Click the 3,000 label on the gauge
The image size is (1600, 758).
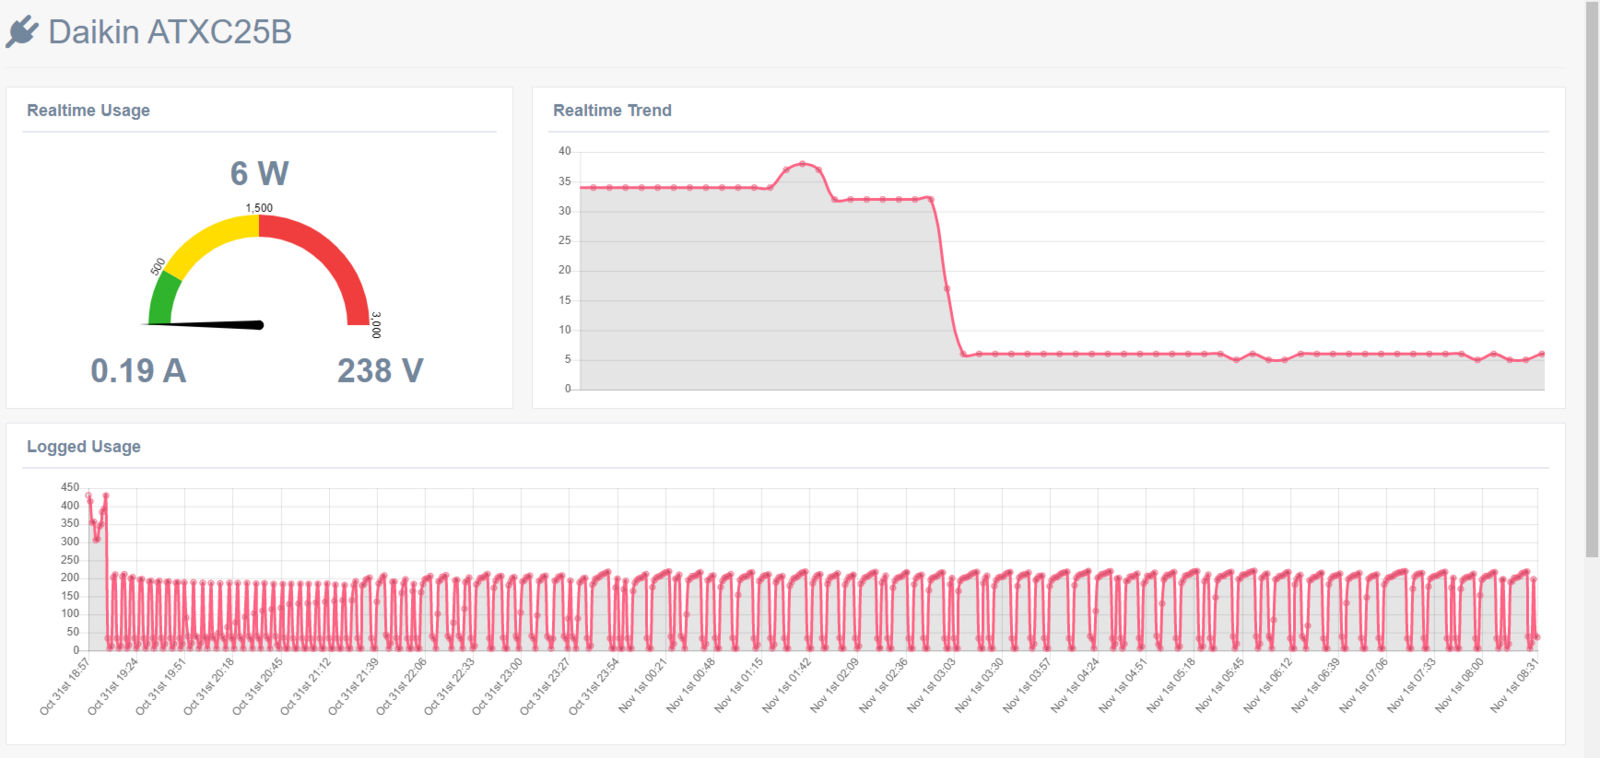coord(376,325)
